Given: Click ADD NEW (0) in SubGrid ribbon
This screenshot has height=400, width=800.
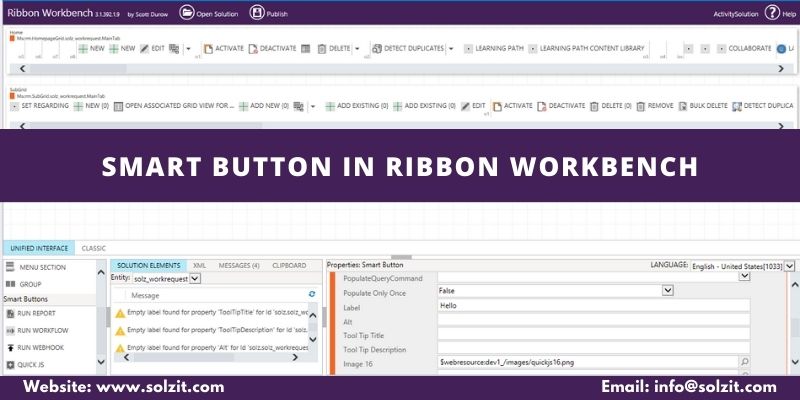Looking at the screenshot, I should coord(264,106).
